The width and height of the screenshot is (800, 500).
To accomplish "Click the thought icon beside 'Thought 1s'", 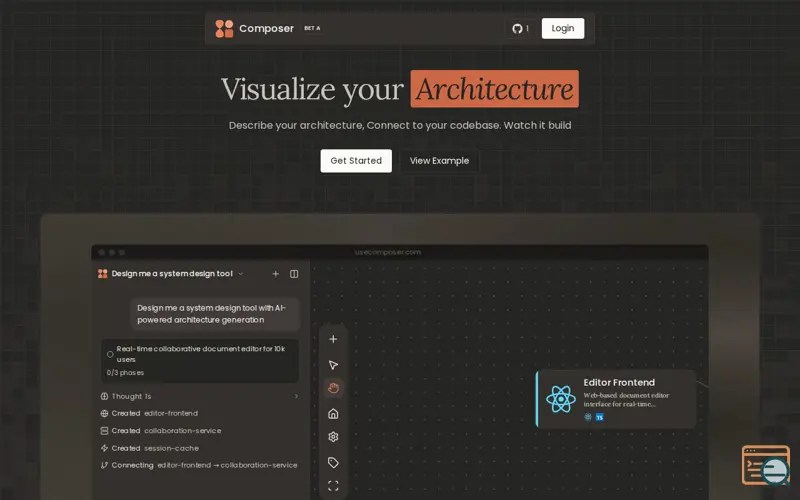I will [104, 396].
